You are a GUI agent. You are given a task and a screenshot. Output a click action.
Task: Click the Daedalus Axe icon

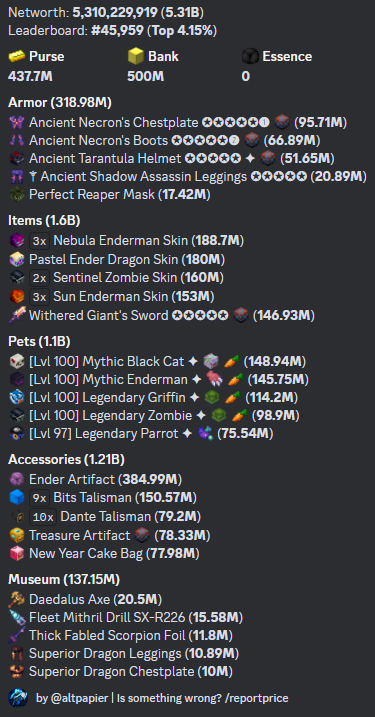(16, 599)
